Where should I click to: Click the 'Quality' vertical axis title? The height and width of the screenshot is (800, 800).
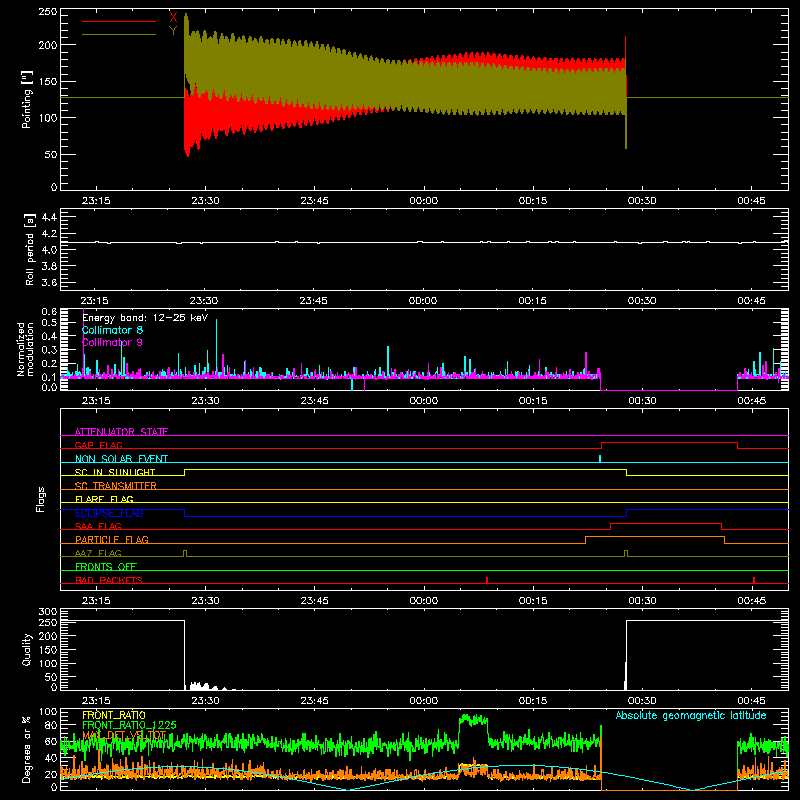pyautogui.click(x=27, y=649)
